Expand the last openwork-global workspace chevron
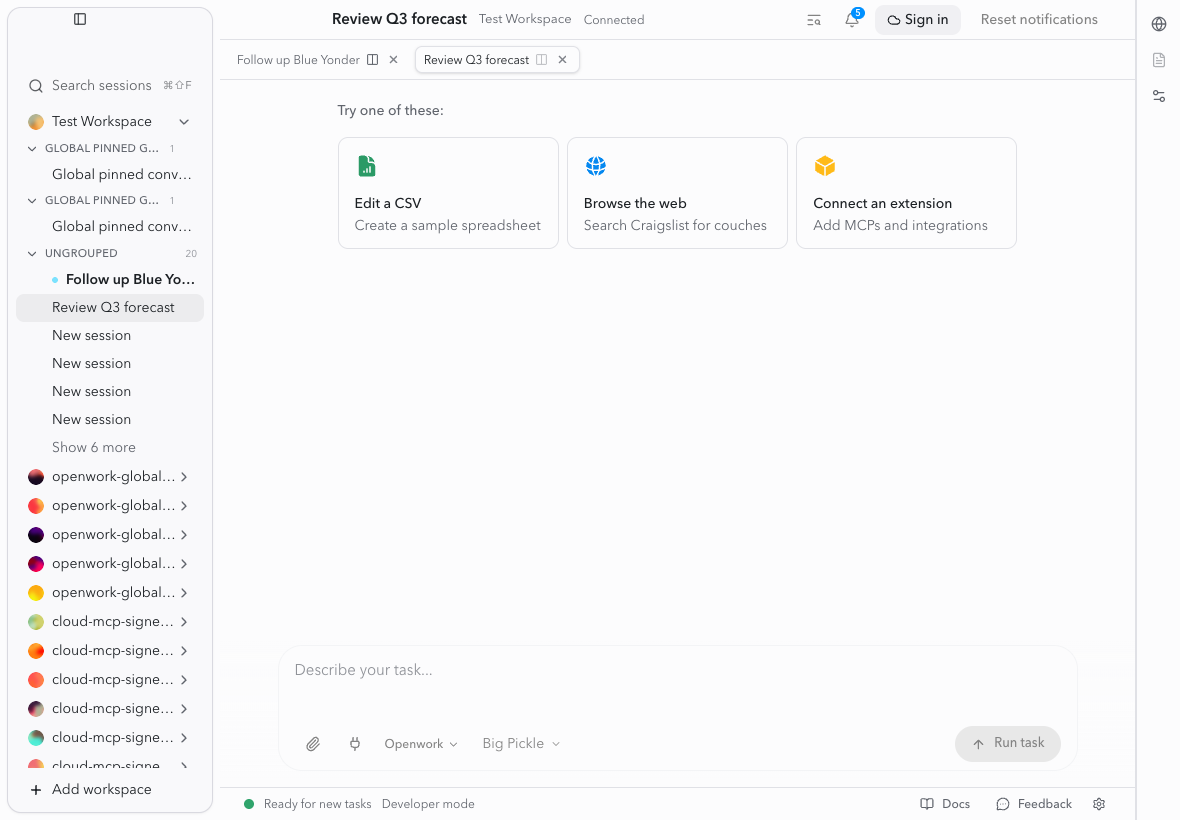The width and height of the screenshot is (1180, 820). [x=184, y=593]
